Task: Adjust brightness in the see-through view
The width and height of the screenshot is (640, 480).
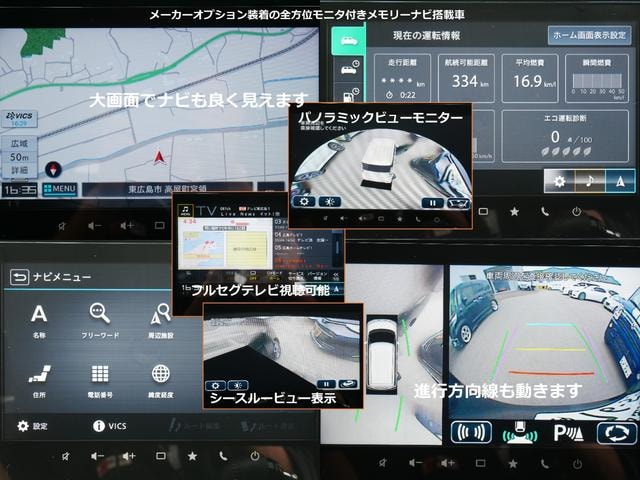Action: pyautogui.click(x=238, y=385)
